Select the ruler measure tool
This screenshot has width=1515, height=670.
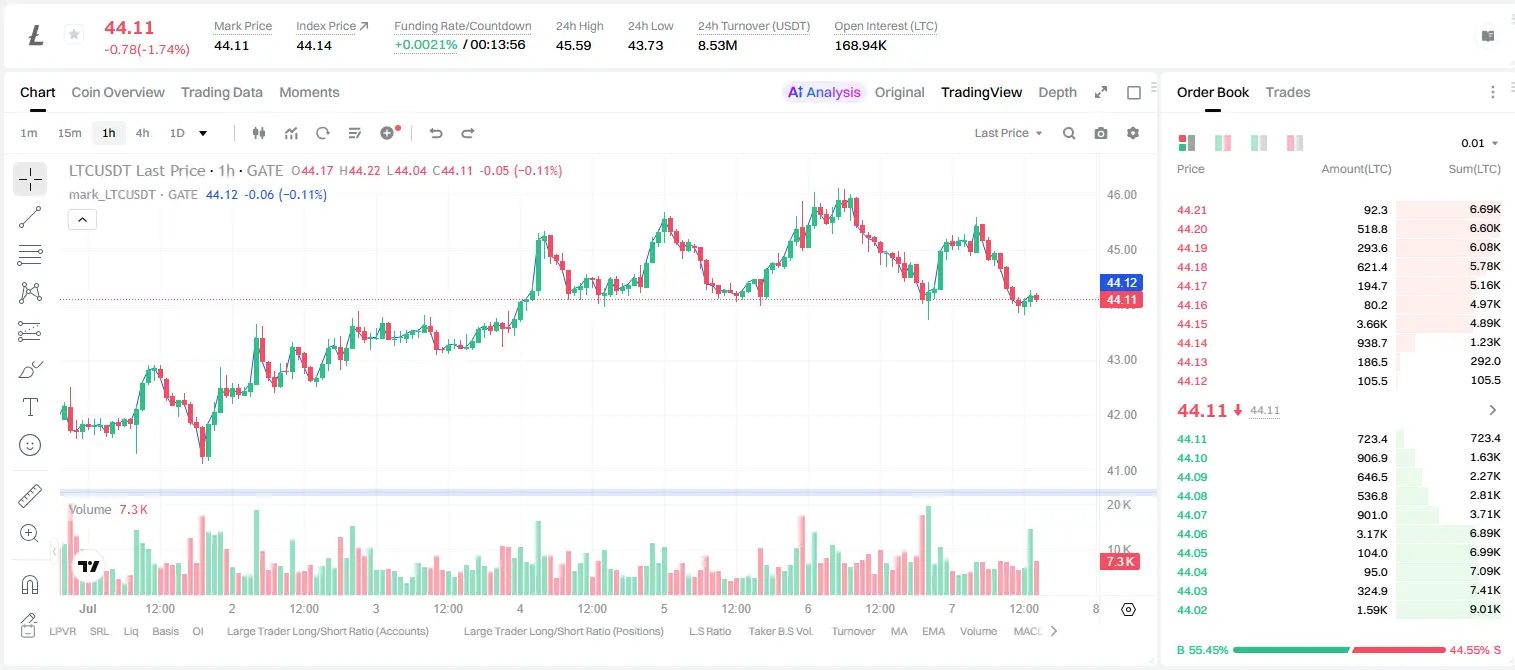pos(30,496)
